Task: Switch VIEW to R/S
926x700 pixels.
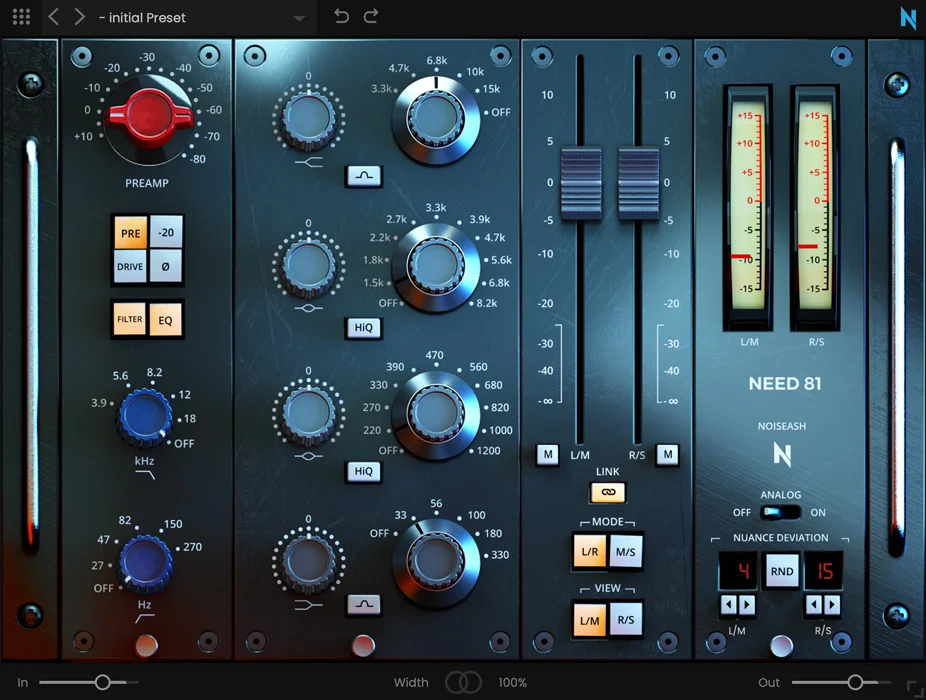Action: pyautogui.click(x=628, y=620)
